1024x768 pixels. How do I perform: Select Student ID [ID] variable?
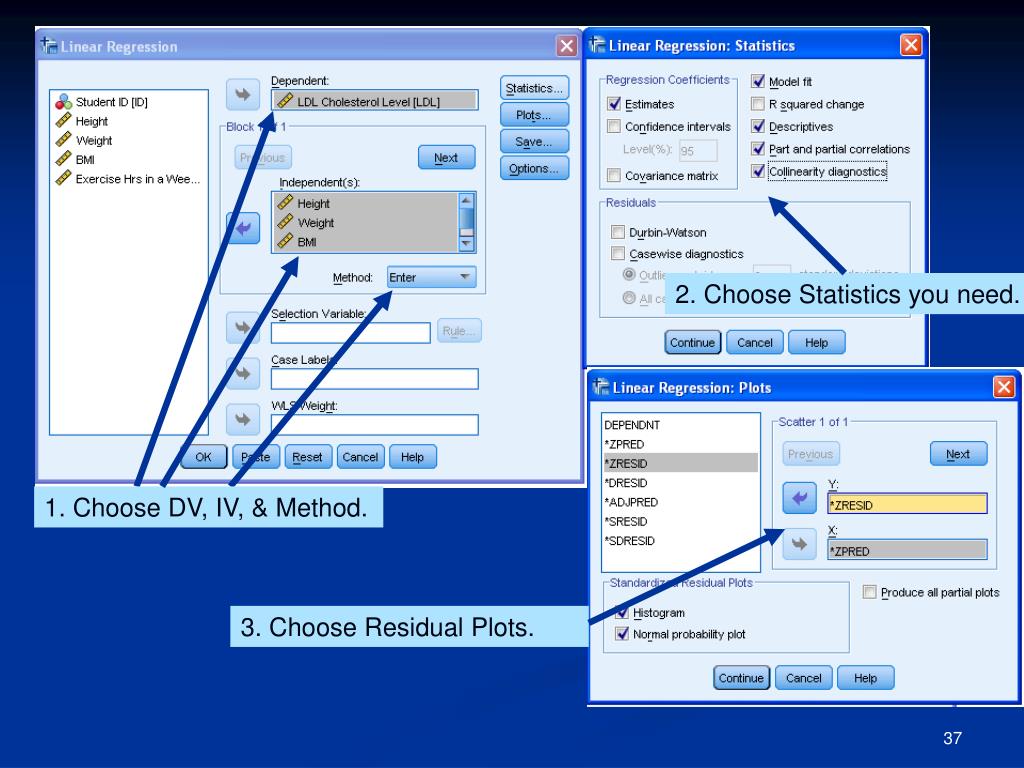tap(102, 102)
